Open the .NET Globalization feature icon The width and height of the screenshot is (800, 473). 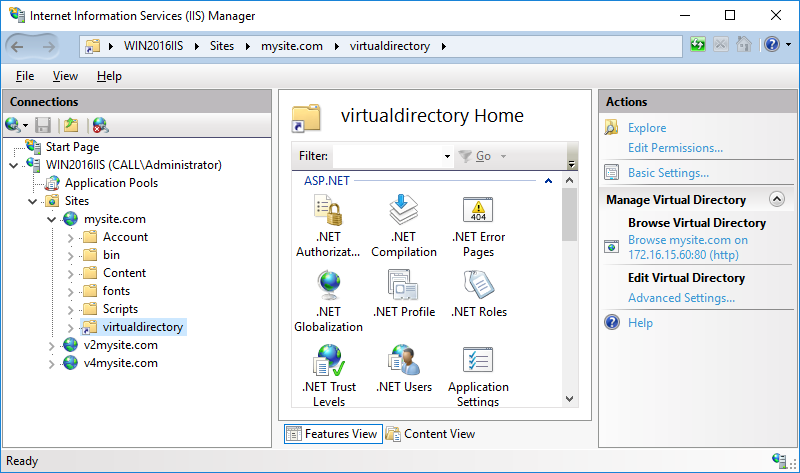329,286
